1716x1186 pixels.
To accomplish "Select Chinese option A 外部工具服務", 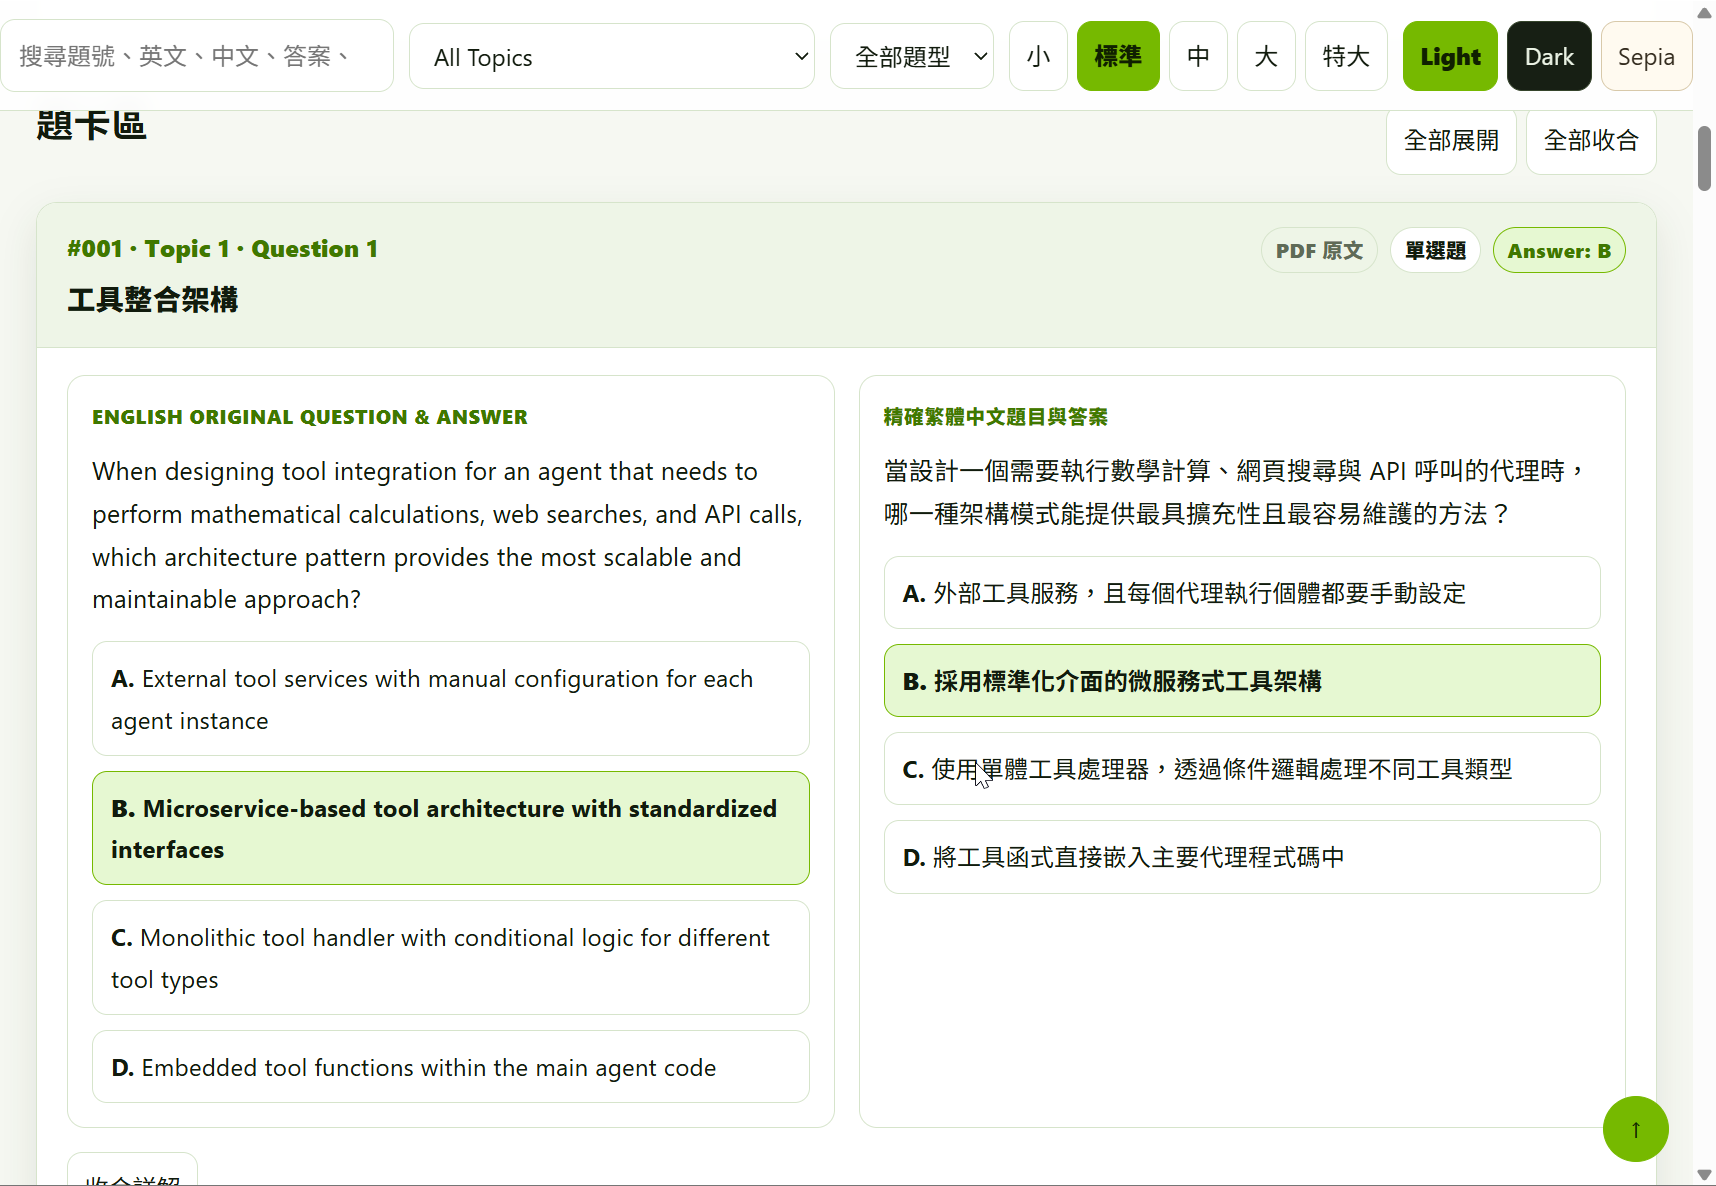I will point(1242,593).
